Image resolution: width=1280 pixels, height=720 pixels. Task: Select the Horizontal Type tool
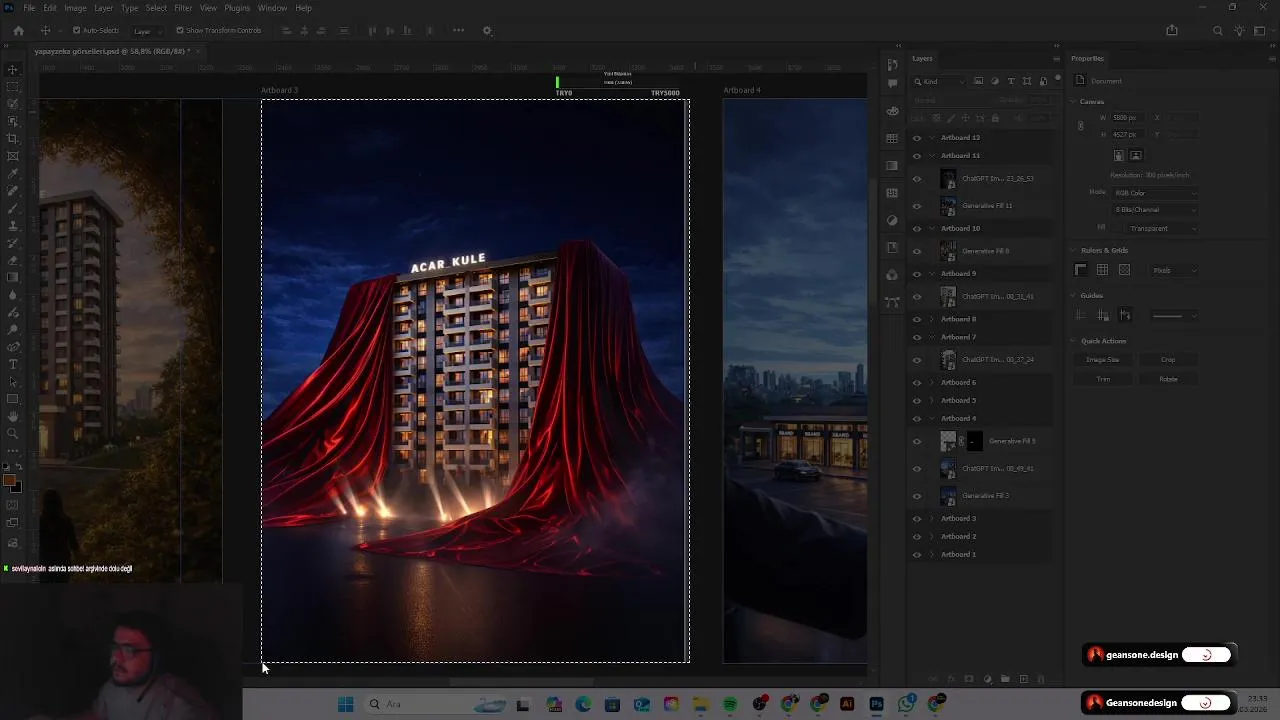pyautogui.click(x=13, y=364)
